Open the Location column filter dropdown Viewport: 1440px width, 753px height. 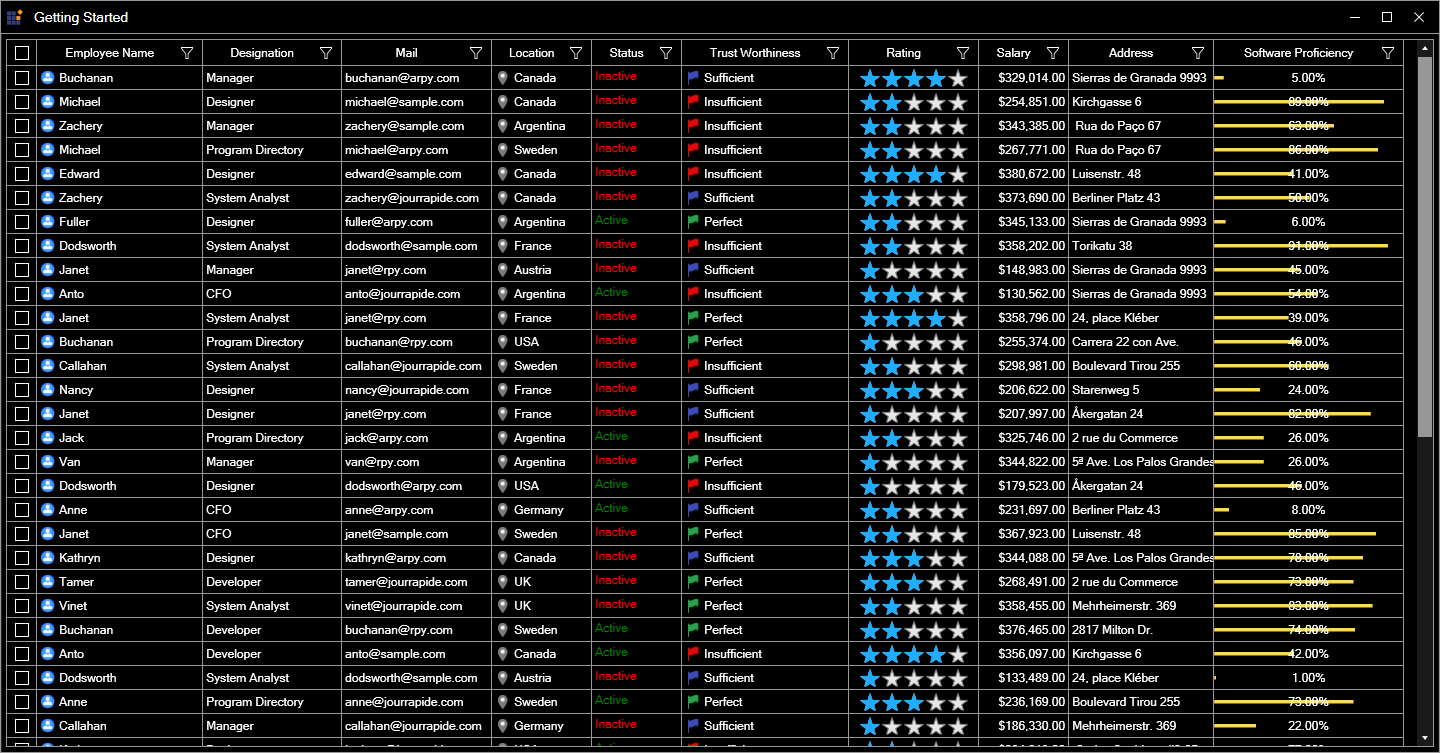point(576,53)
